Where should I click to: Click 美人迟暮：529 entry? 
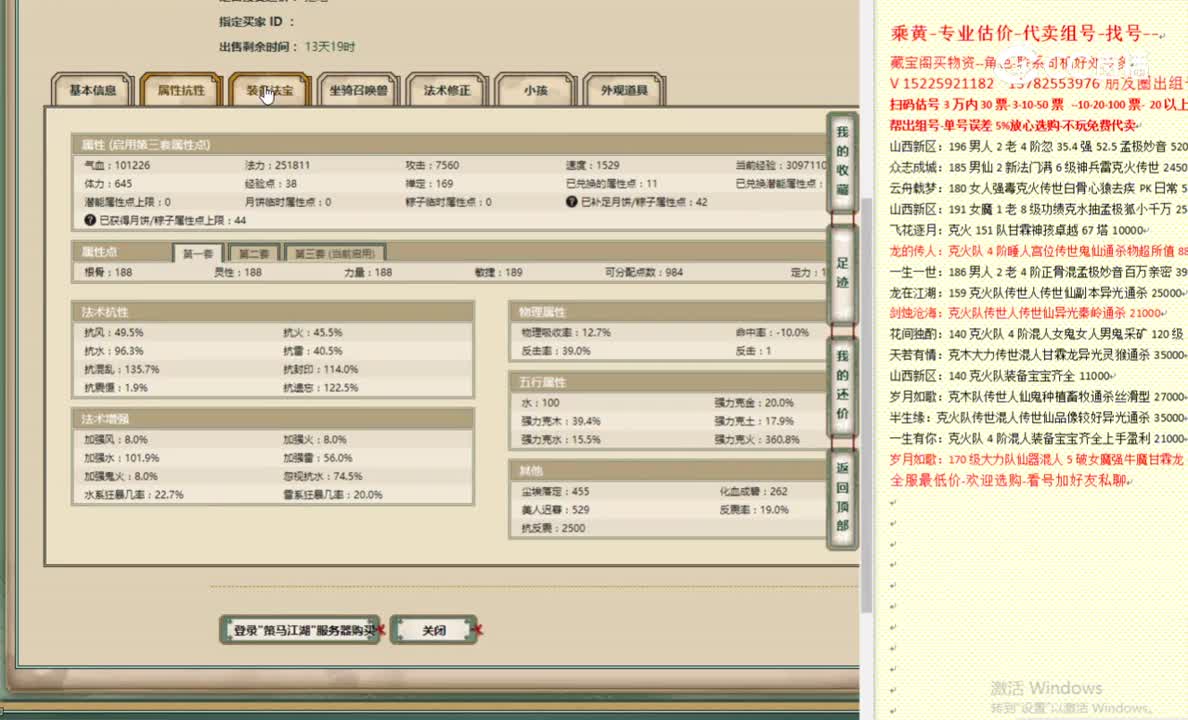point(555,509)
